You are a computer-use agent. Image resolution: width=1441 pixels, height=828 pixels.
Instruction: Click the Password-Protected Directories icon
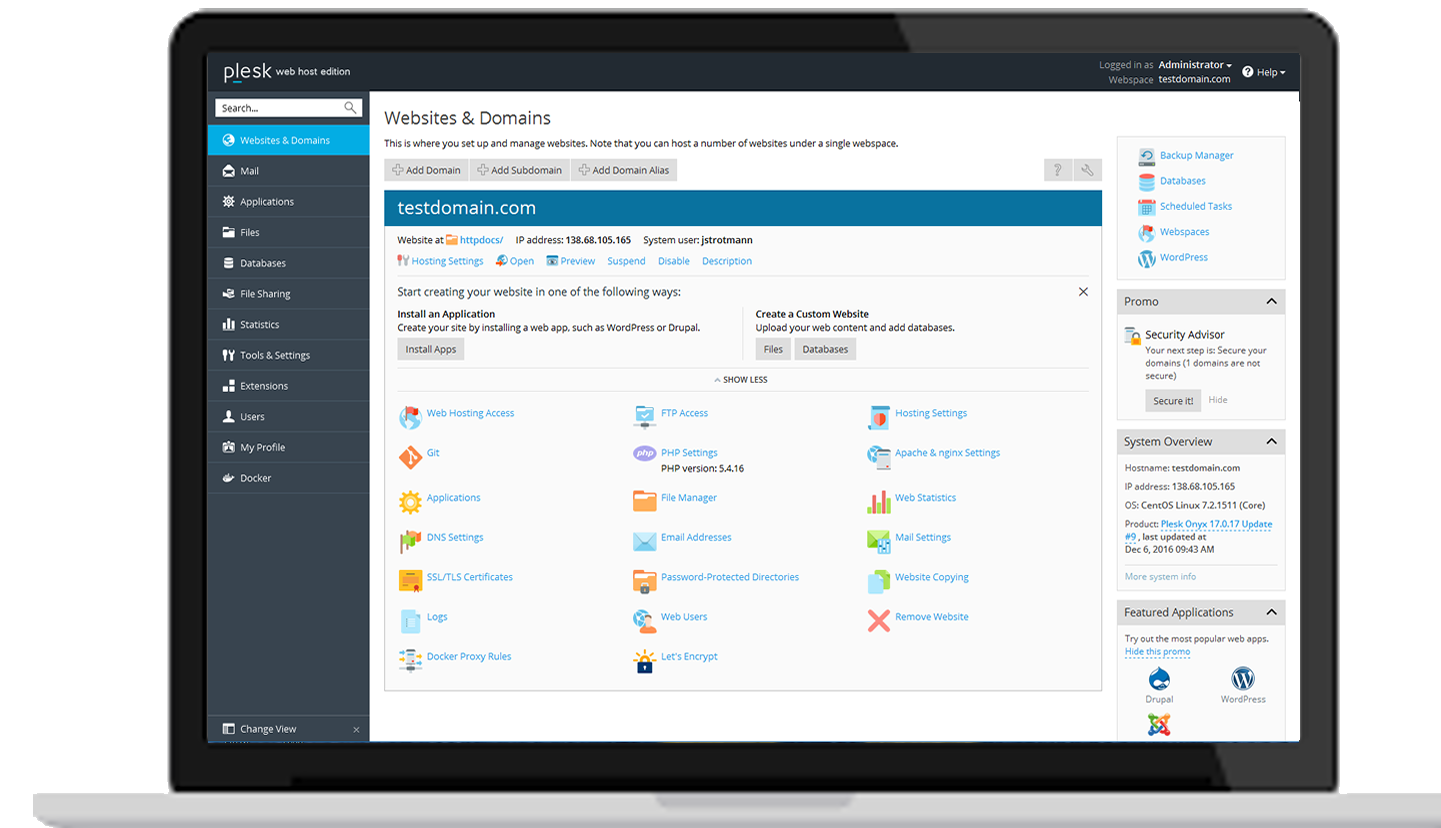[644, 581]
